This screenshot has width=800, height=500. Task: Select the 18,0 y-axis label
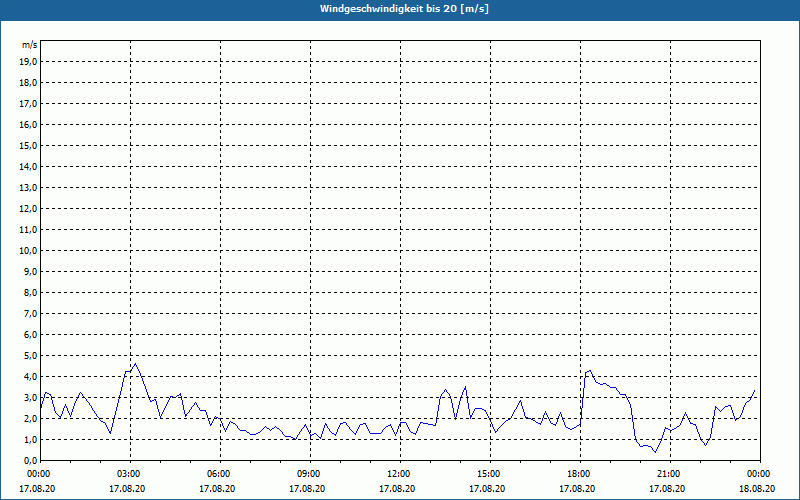click(29, 83)
